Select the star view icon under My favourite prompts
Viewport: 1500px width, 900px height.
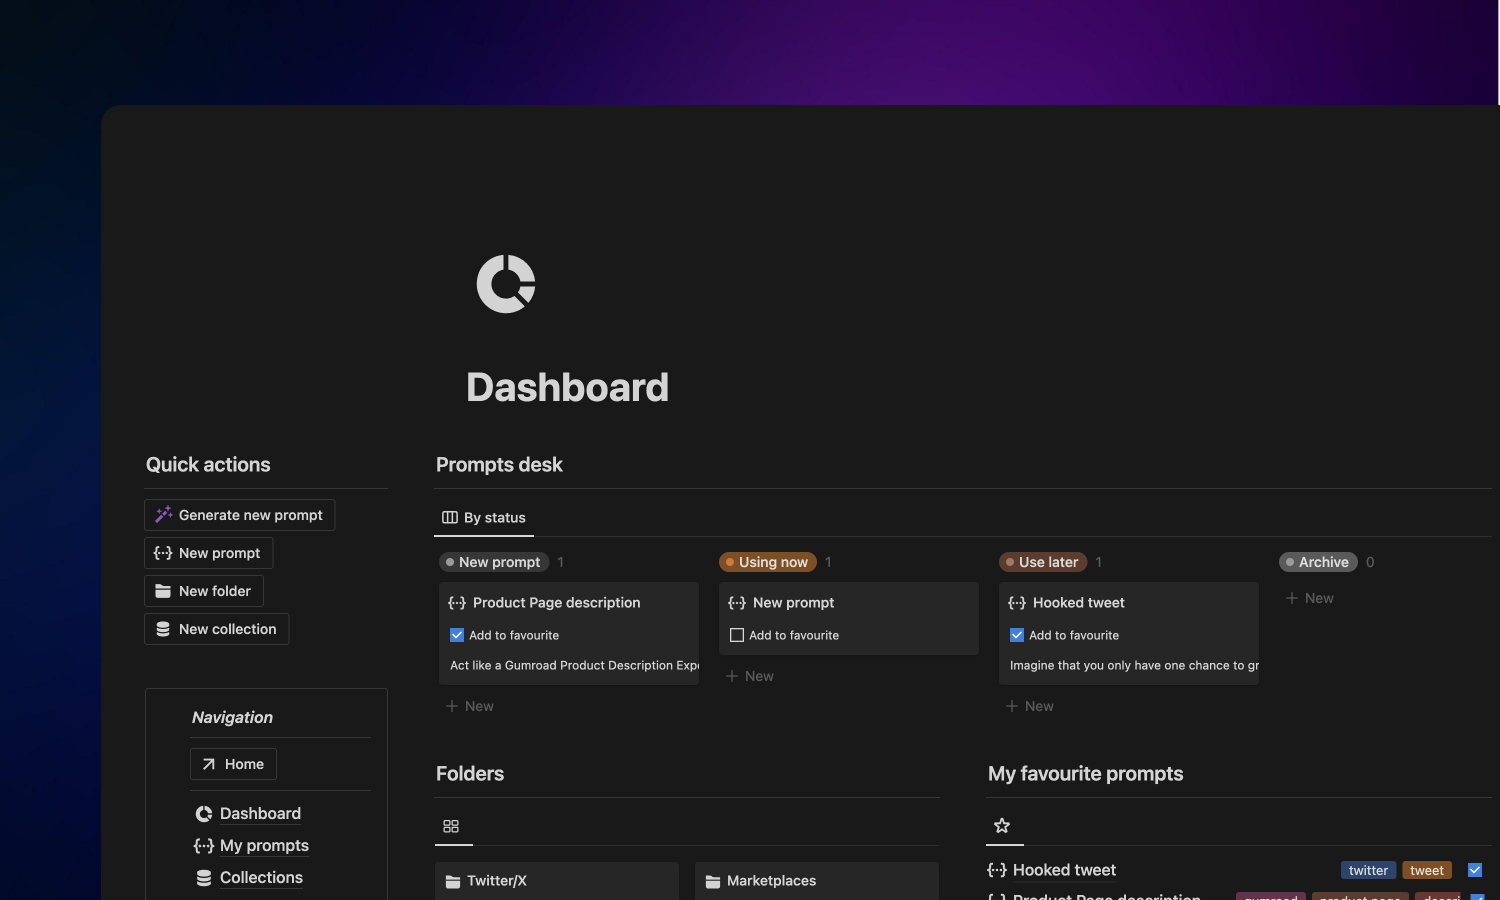(x=1002, y=825)
